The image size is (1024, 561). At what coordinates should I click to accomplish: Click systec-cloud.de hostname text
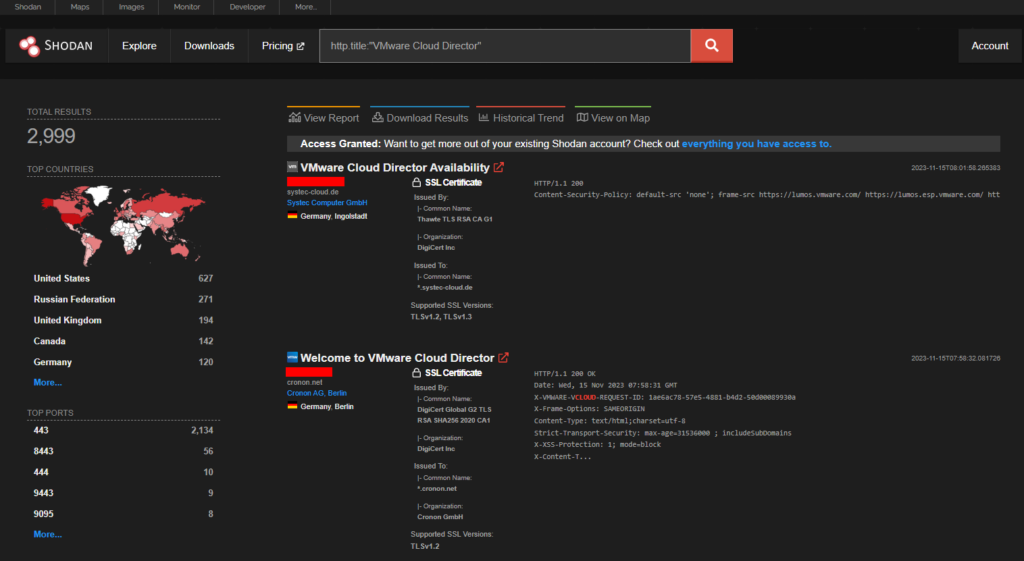pyautogui.click(x=313, y=192)
